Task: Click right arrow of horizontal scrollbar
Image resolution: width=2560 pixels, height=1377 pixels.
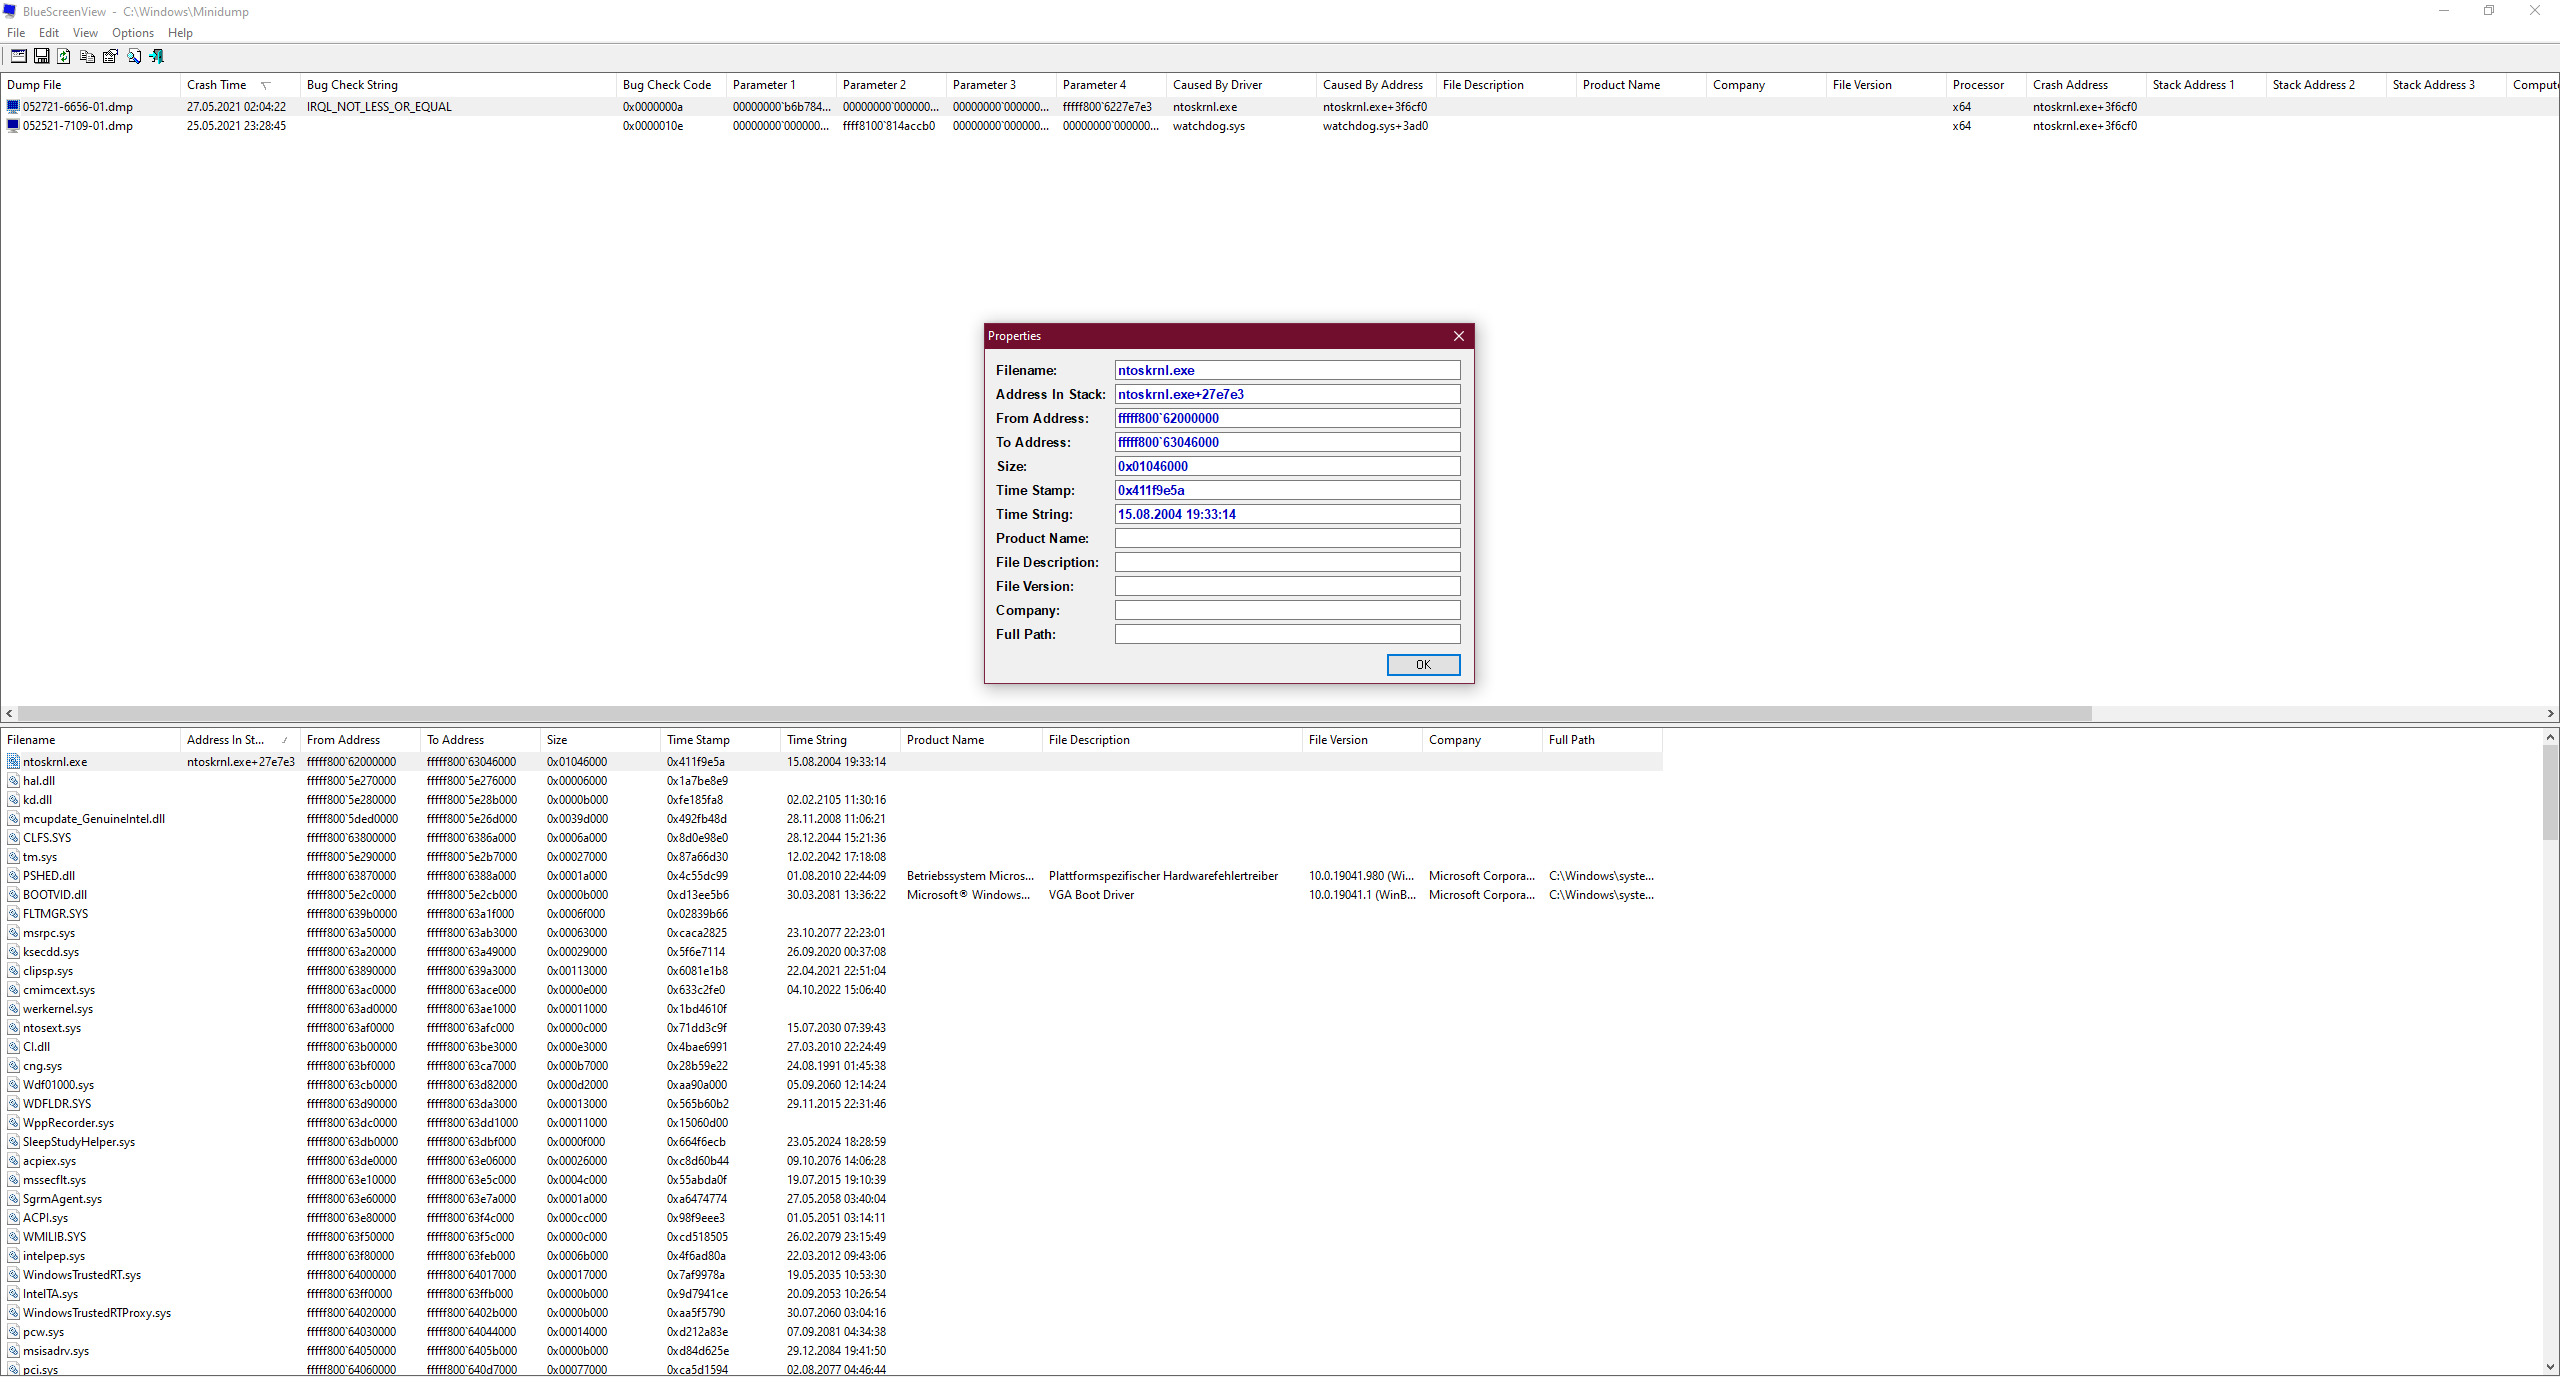Action: coord(2550,714)
